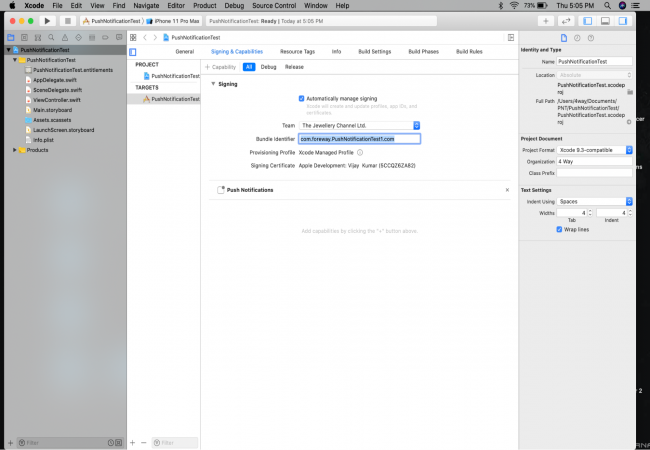650x450 pixels.
Task: Open the Team dropdown
Action: click(359, 125)
